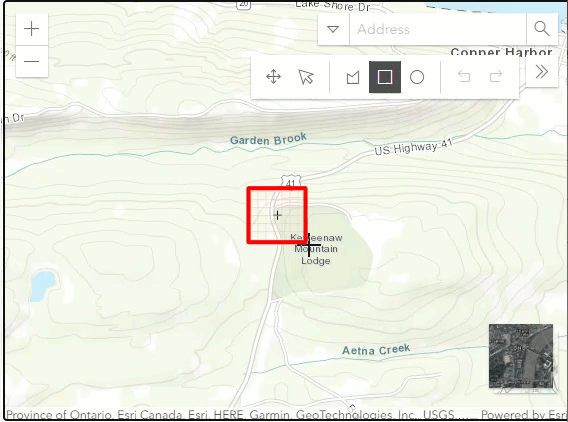The image size is (568, 422).
Task: Choose the polygon draw tool
Action: (x=353, y=77)
